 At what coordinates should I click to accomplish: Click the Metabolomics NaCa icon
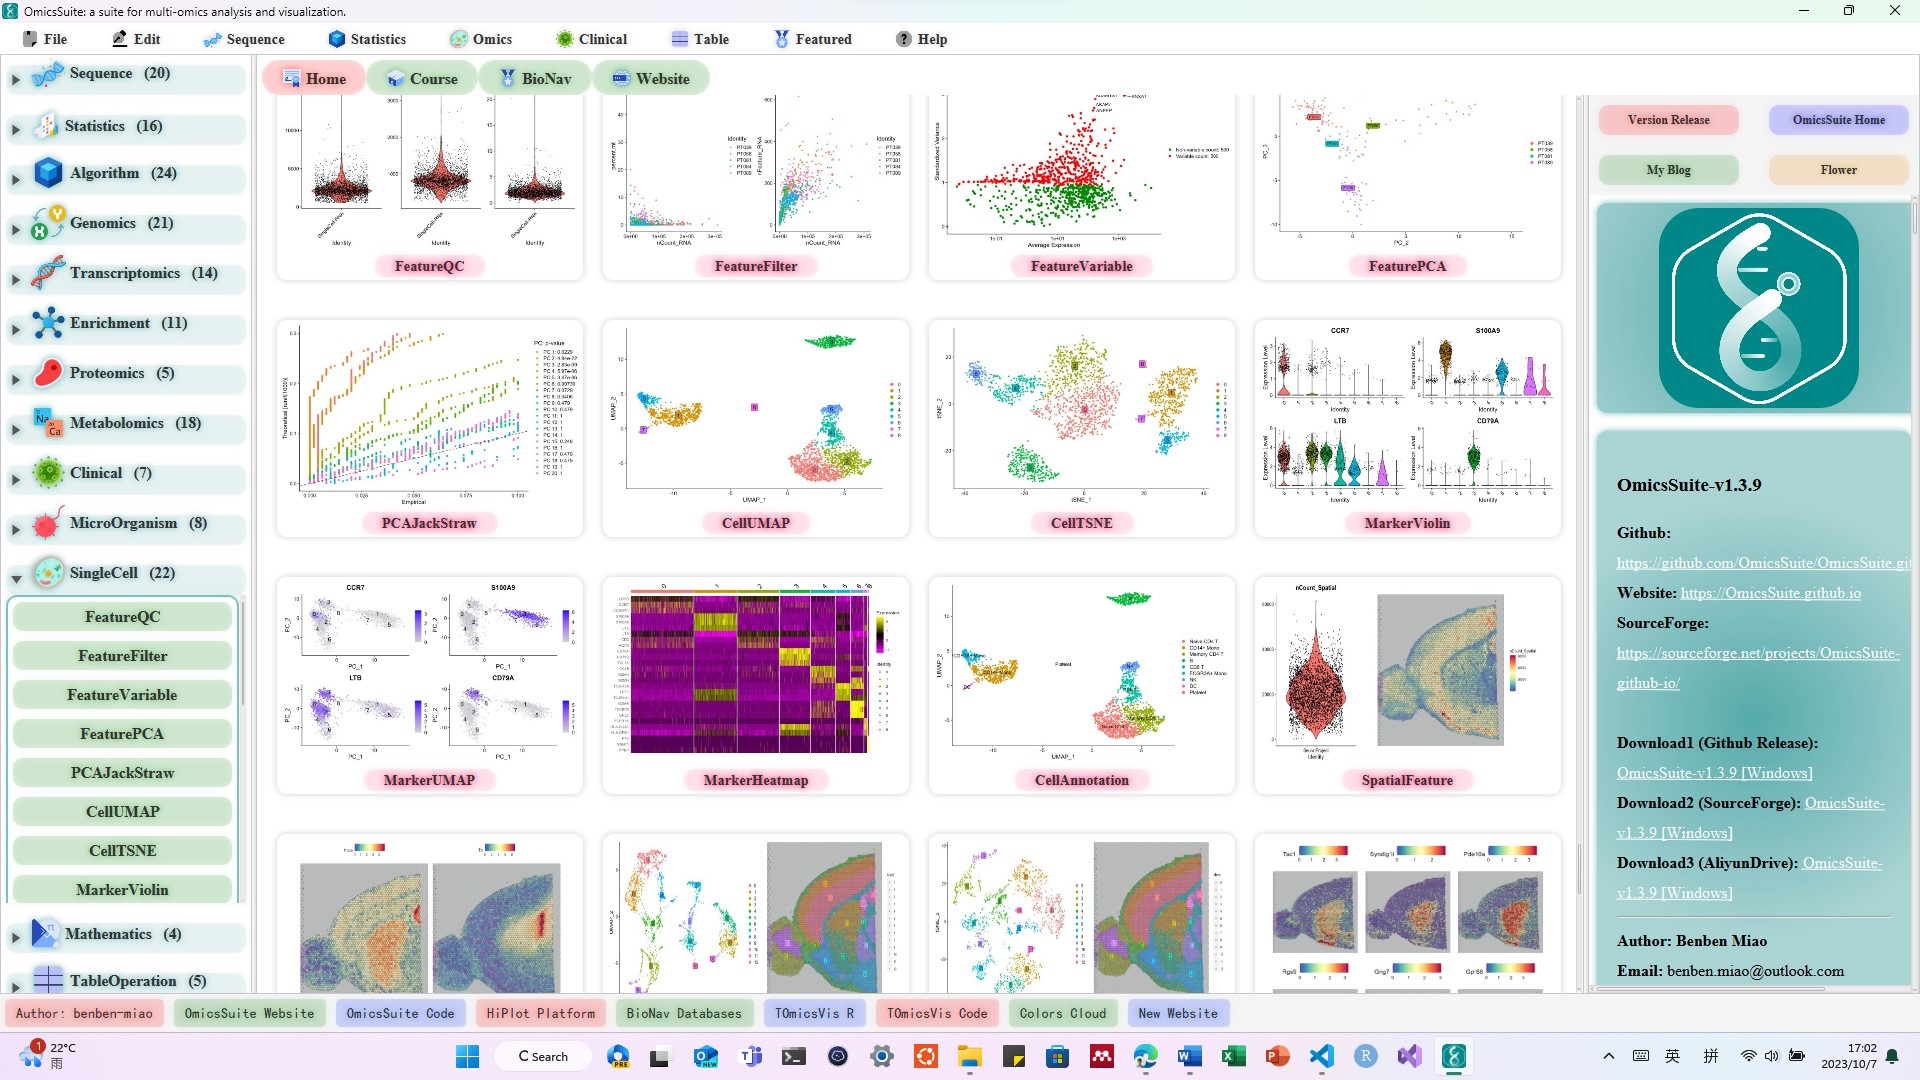click(47, 424)
